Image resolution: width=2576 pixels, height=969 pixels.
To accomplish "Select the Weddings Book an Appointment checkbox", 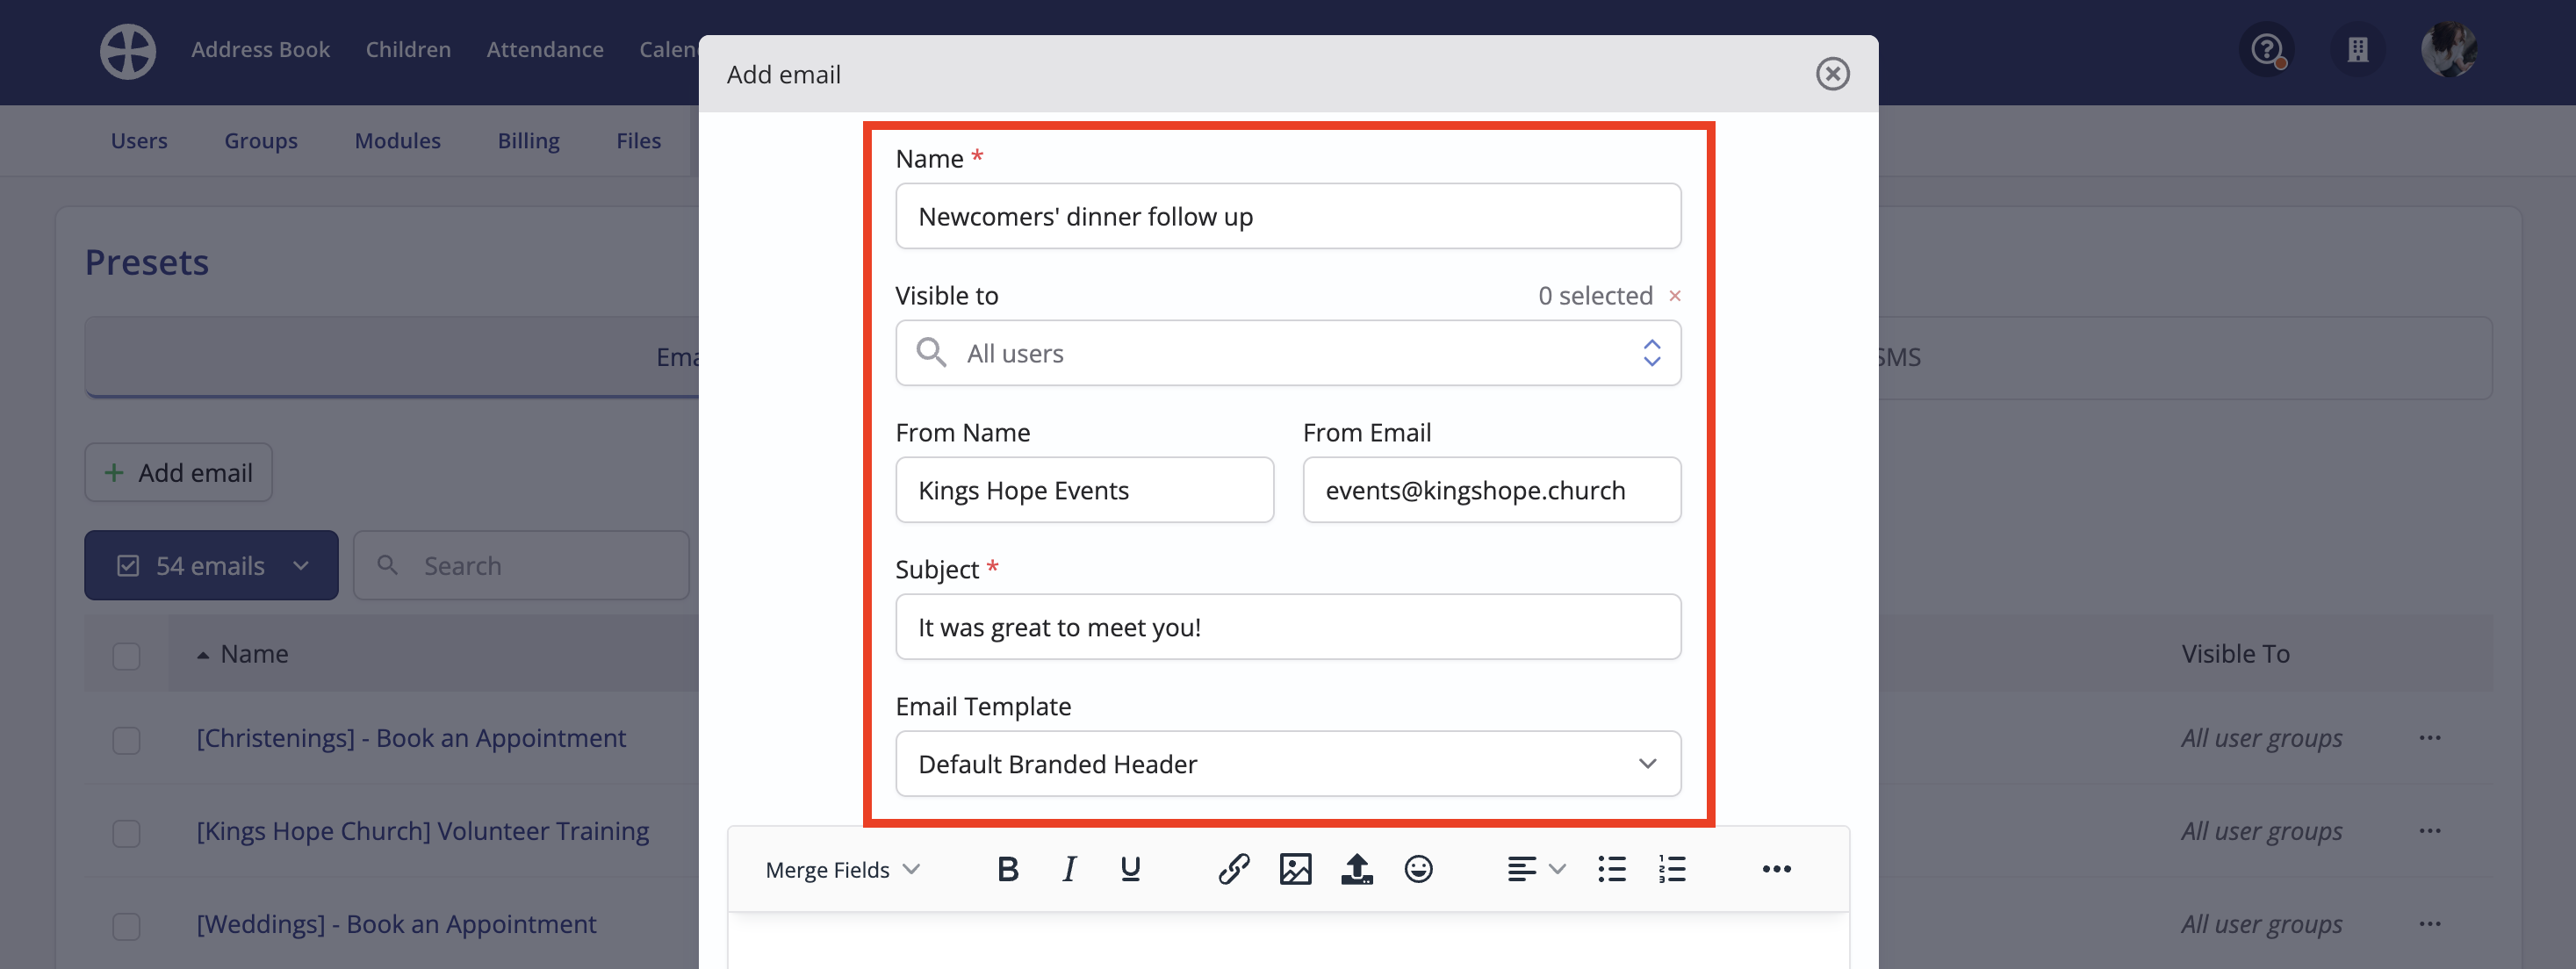I will coord(126,926).
